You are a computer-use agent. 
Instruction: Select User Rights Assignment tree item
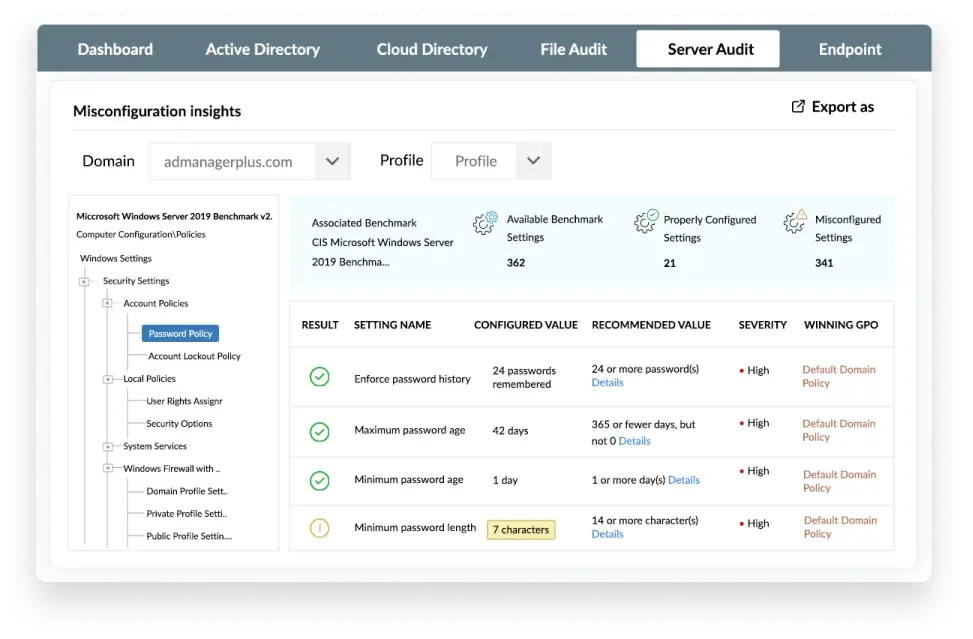pos(184,401)
